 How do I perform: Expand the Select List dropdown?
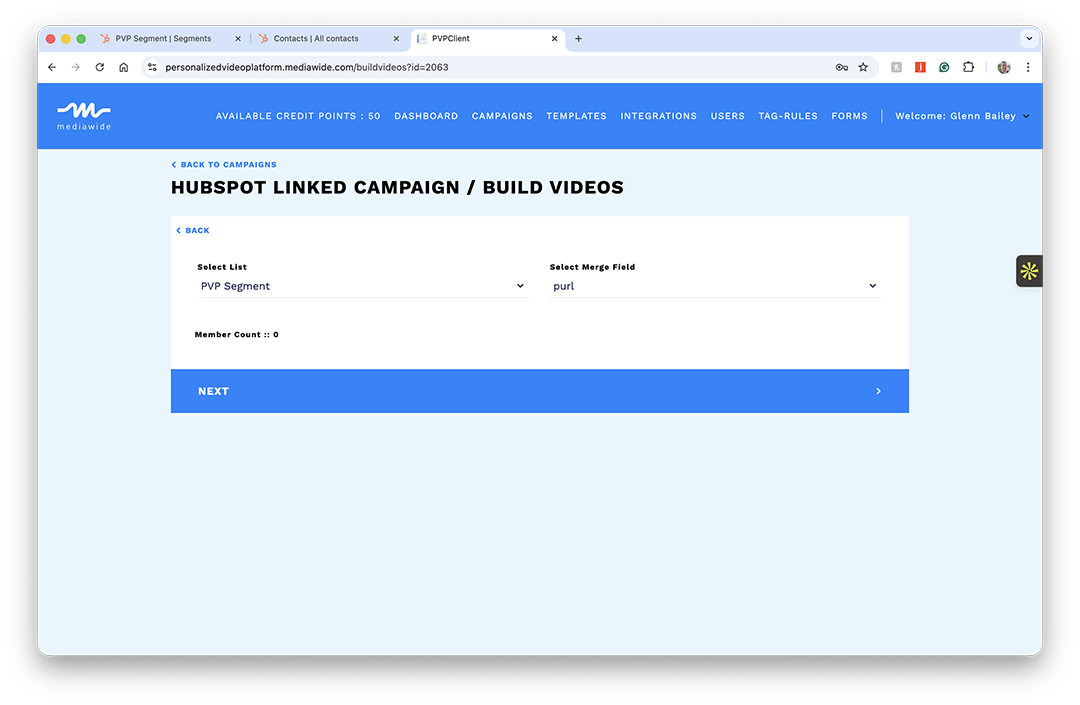point(362,286)
